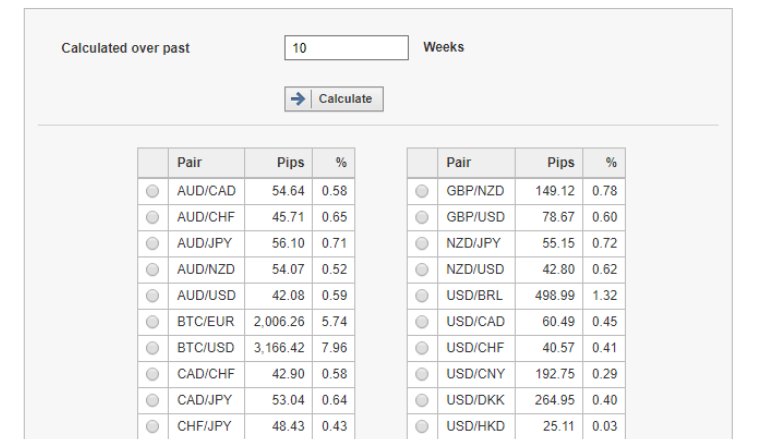Select the GBP/USD radio button
This screenshot has height=445, width=762.
tap(422, 217)
